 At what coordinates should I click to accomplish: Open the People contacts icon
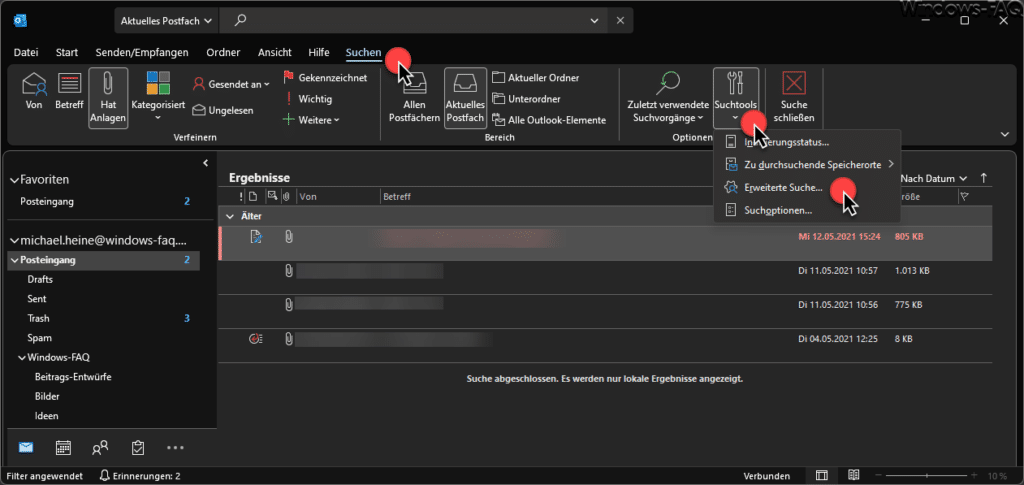click(x=100, y=448)
